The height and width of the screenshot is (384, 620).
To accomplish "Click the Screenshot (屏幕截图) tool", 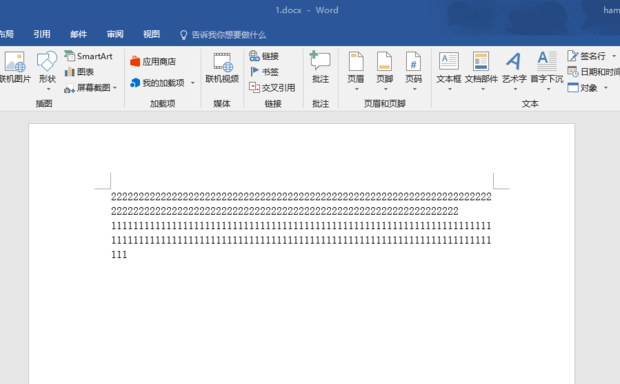I will click(x=87, y=88).
